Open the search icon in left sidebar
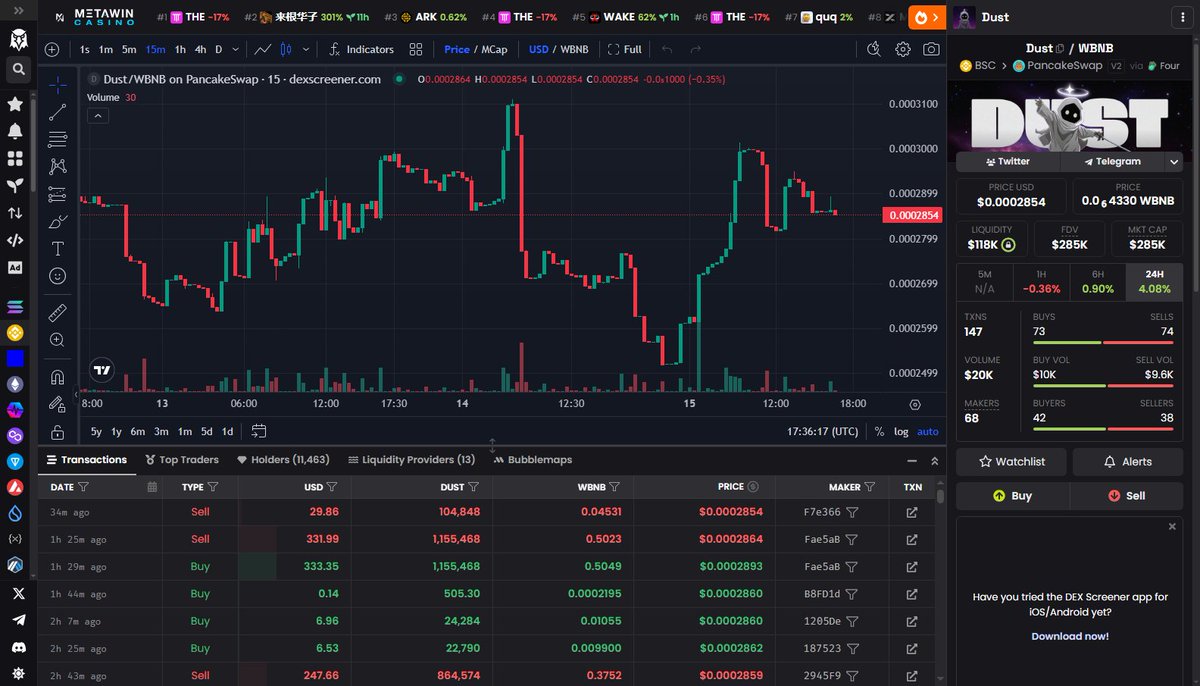The height and width of the screenshot is (686, 1200). [16, 69]
